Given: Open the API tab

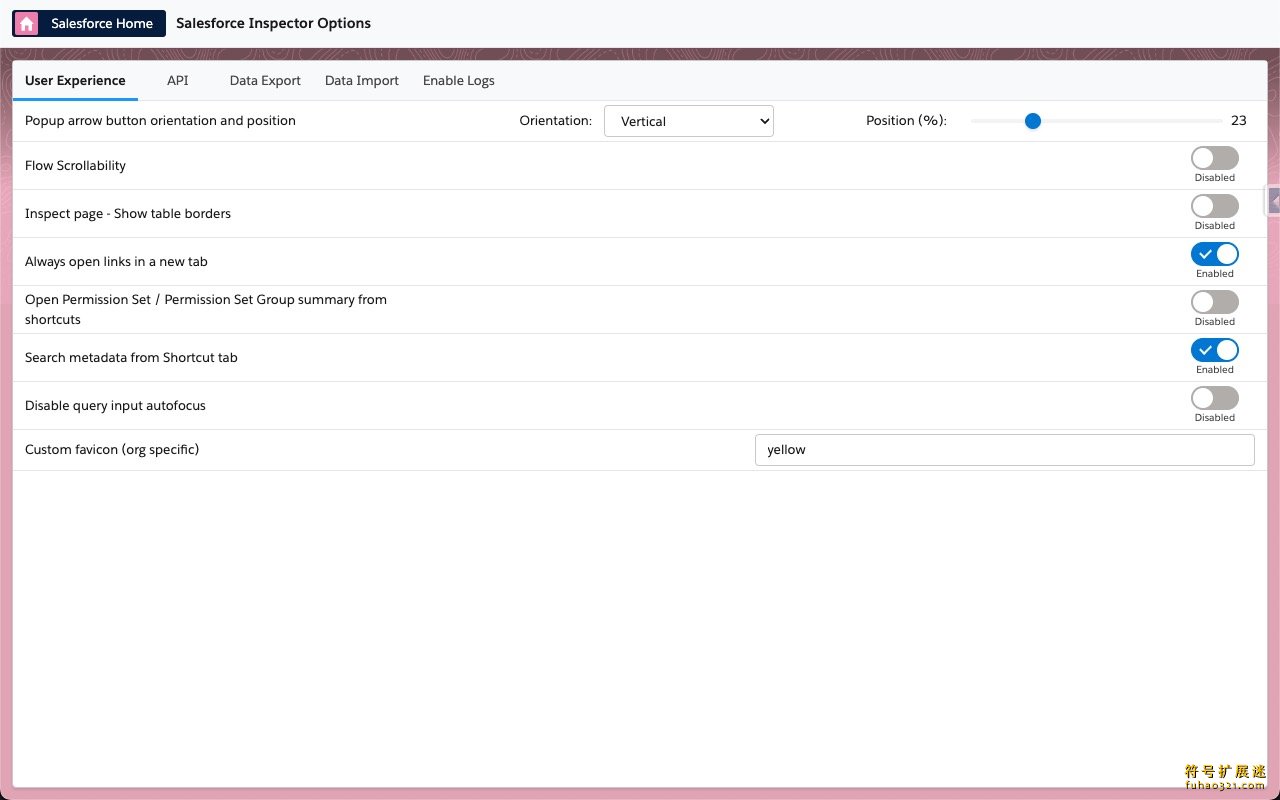Looking at the screenshot, I should 177,81.
